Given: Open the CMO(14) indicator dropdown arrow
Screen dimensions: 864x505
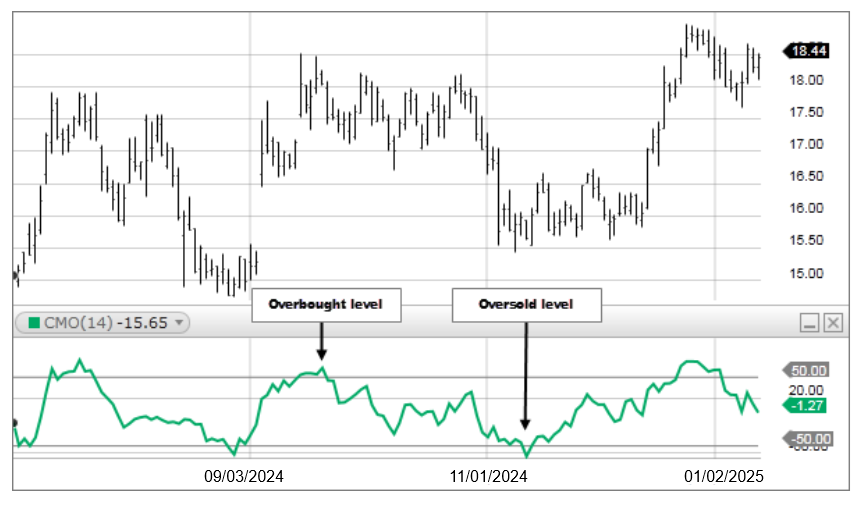Looking at the screenshot, I should (179, 322).
